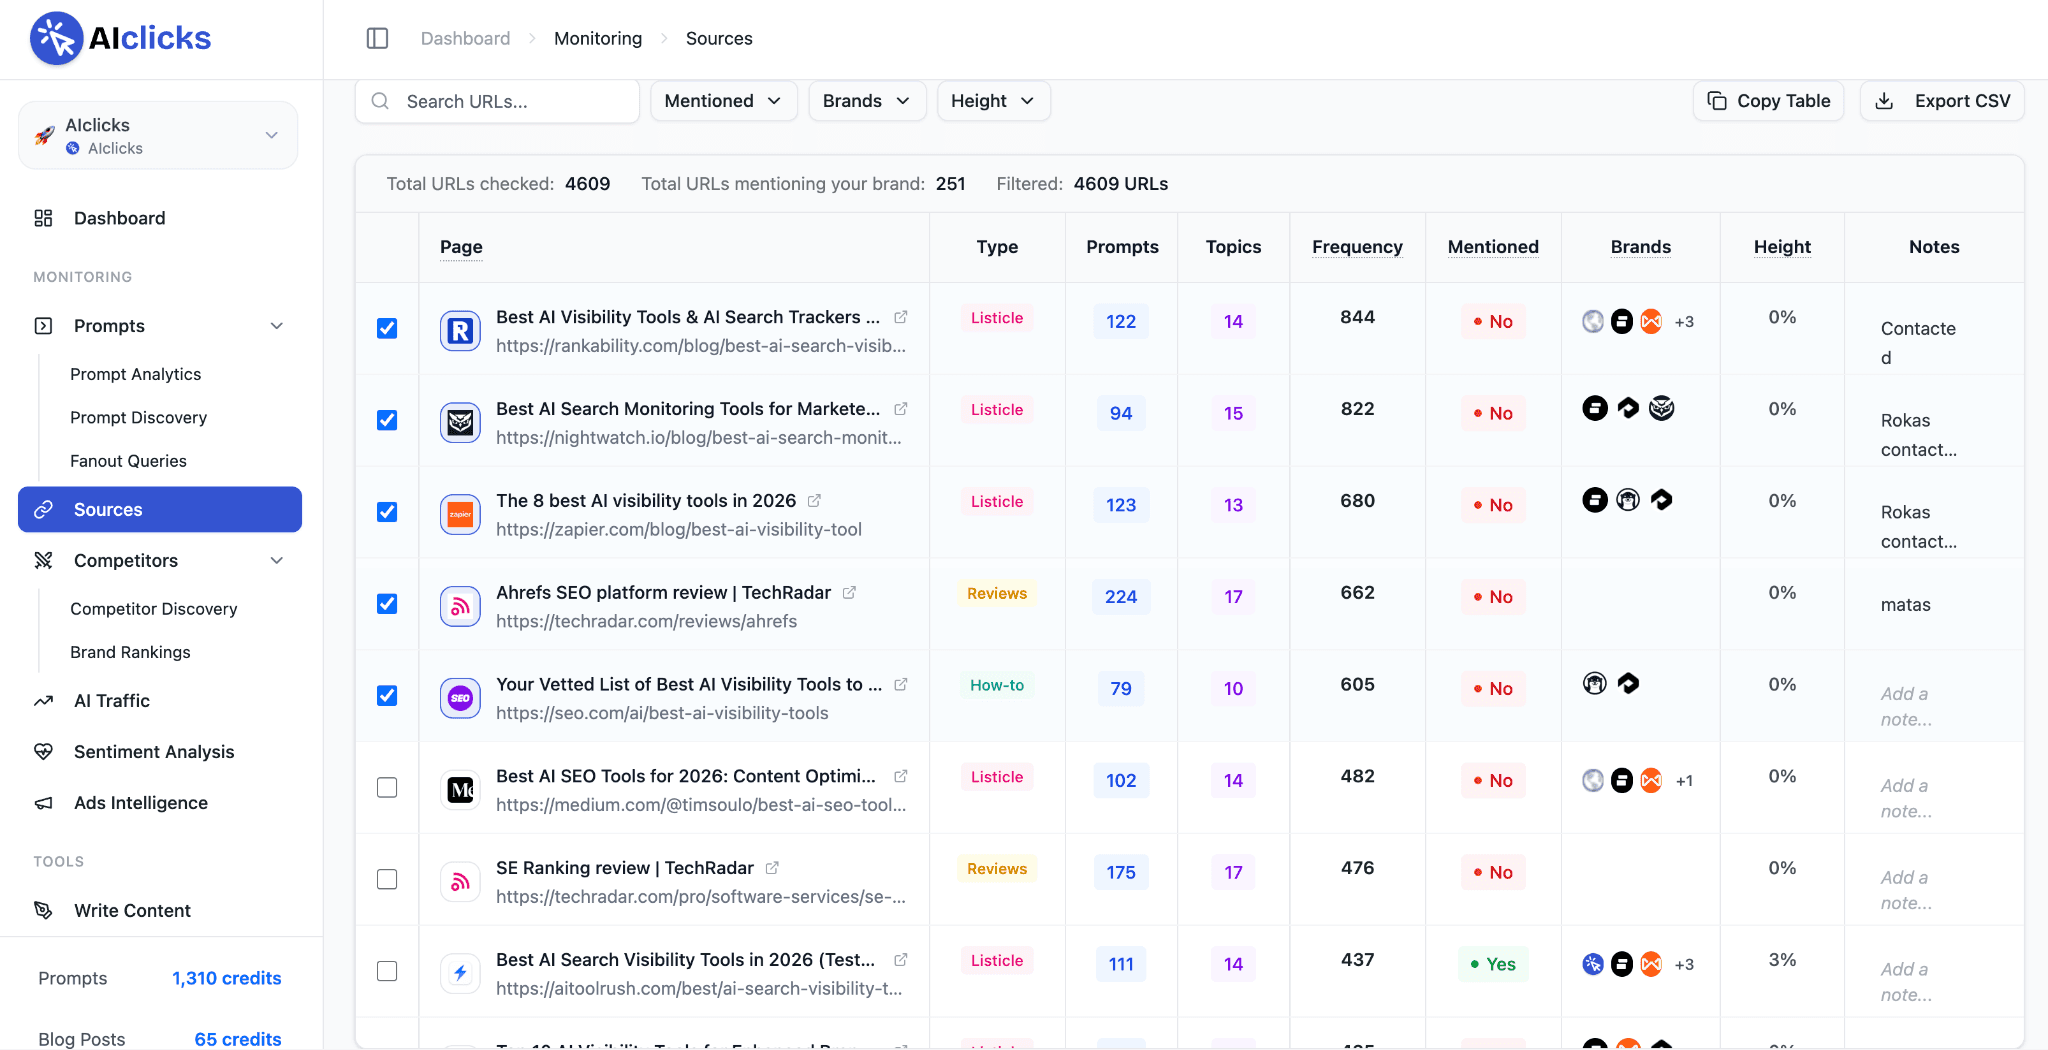
Task: Click the +1 brands badge in Medium row
Action: point(1684,781)
